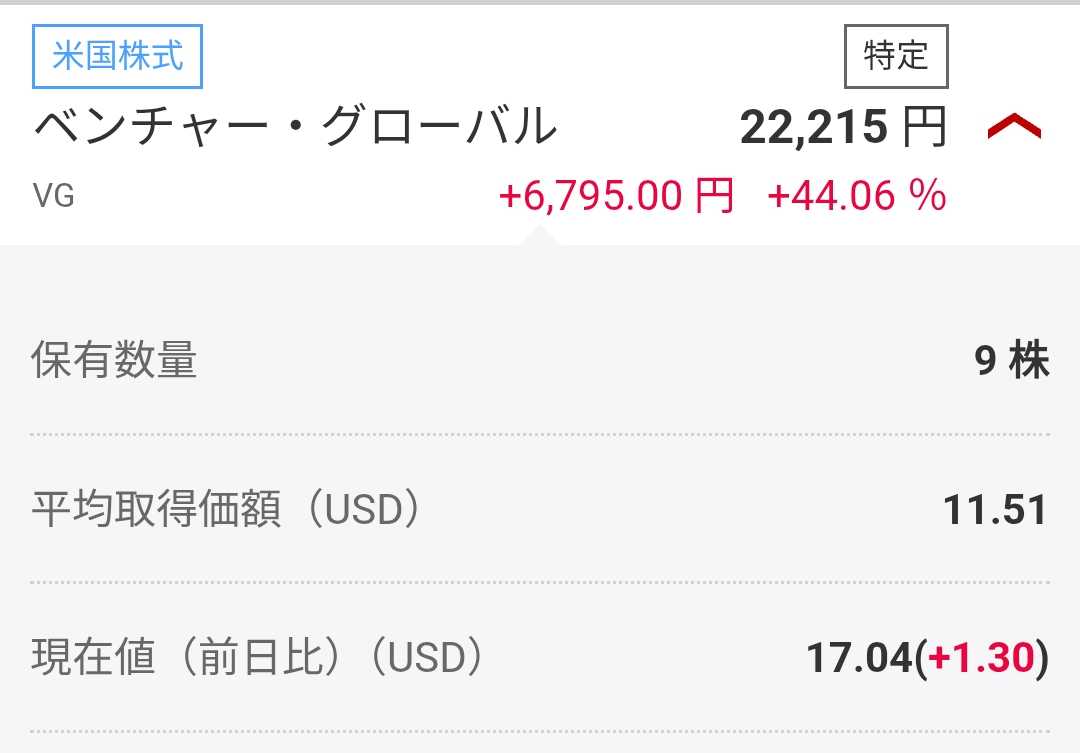Tap the 11.51 average cost value
This screenshot has height=753, width=1080.
click(995, 510)
